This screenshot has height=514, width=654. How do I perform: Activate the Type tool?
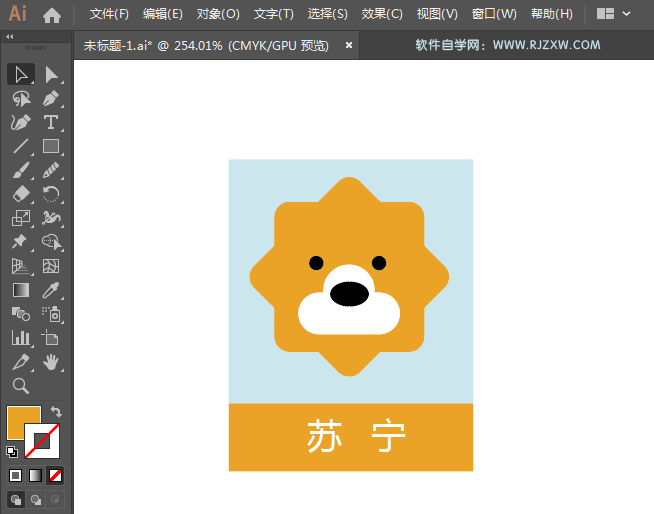tap(51, 123)
